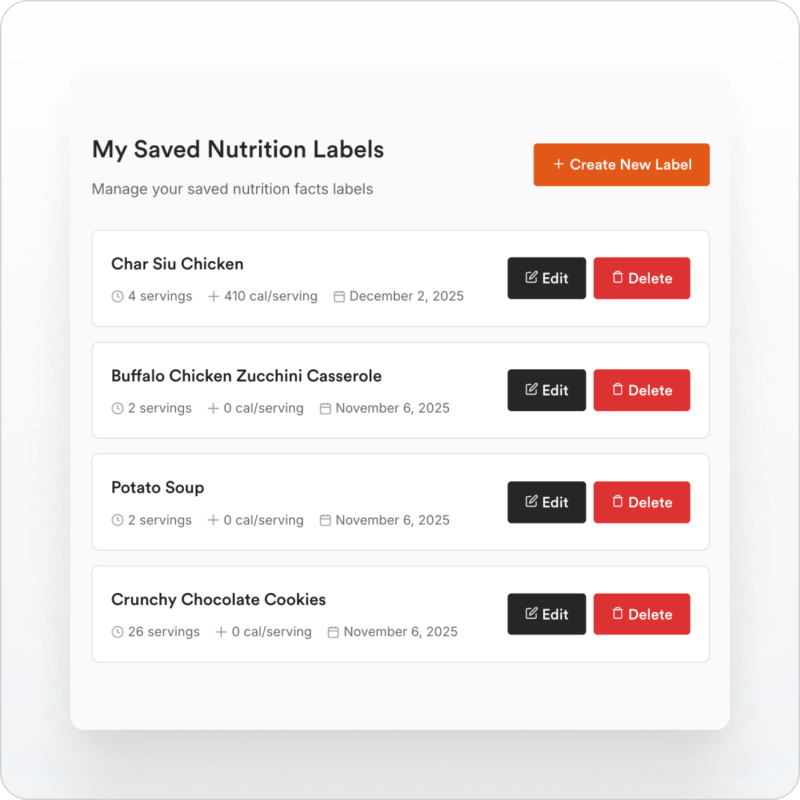The height and width of the screenshot is (800, 800).
Task: Click the Create New Label button
Action: (x=621, y=164)
